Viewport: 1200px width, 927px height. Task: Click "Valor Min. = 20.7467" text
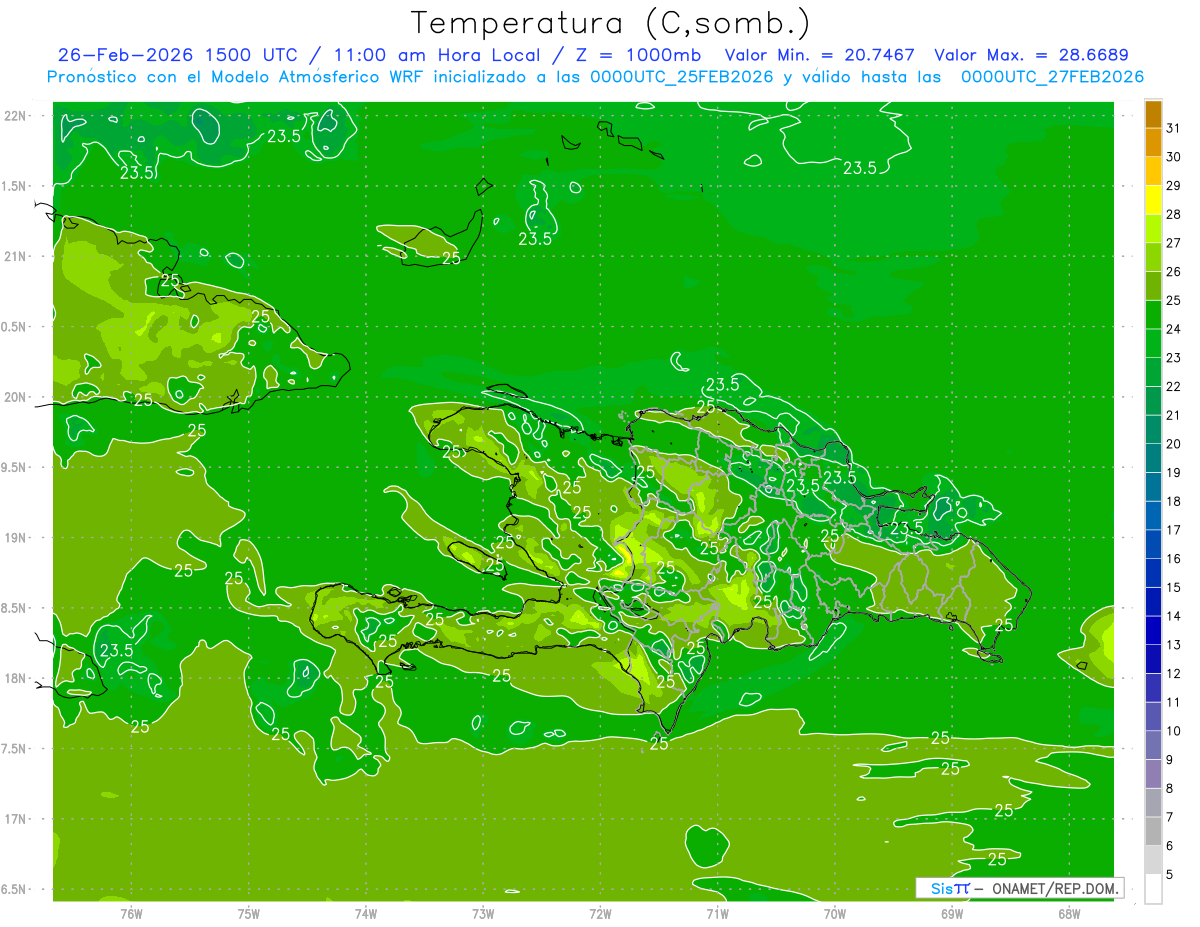pos(820,55)
